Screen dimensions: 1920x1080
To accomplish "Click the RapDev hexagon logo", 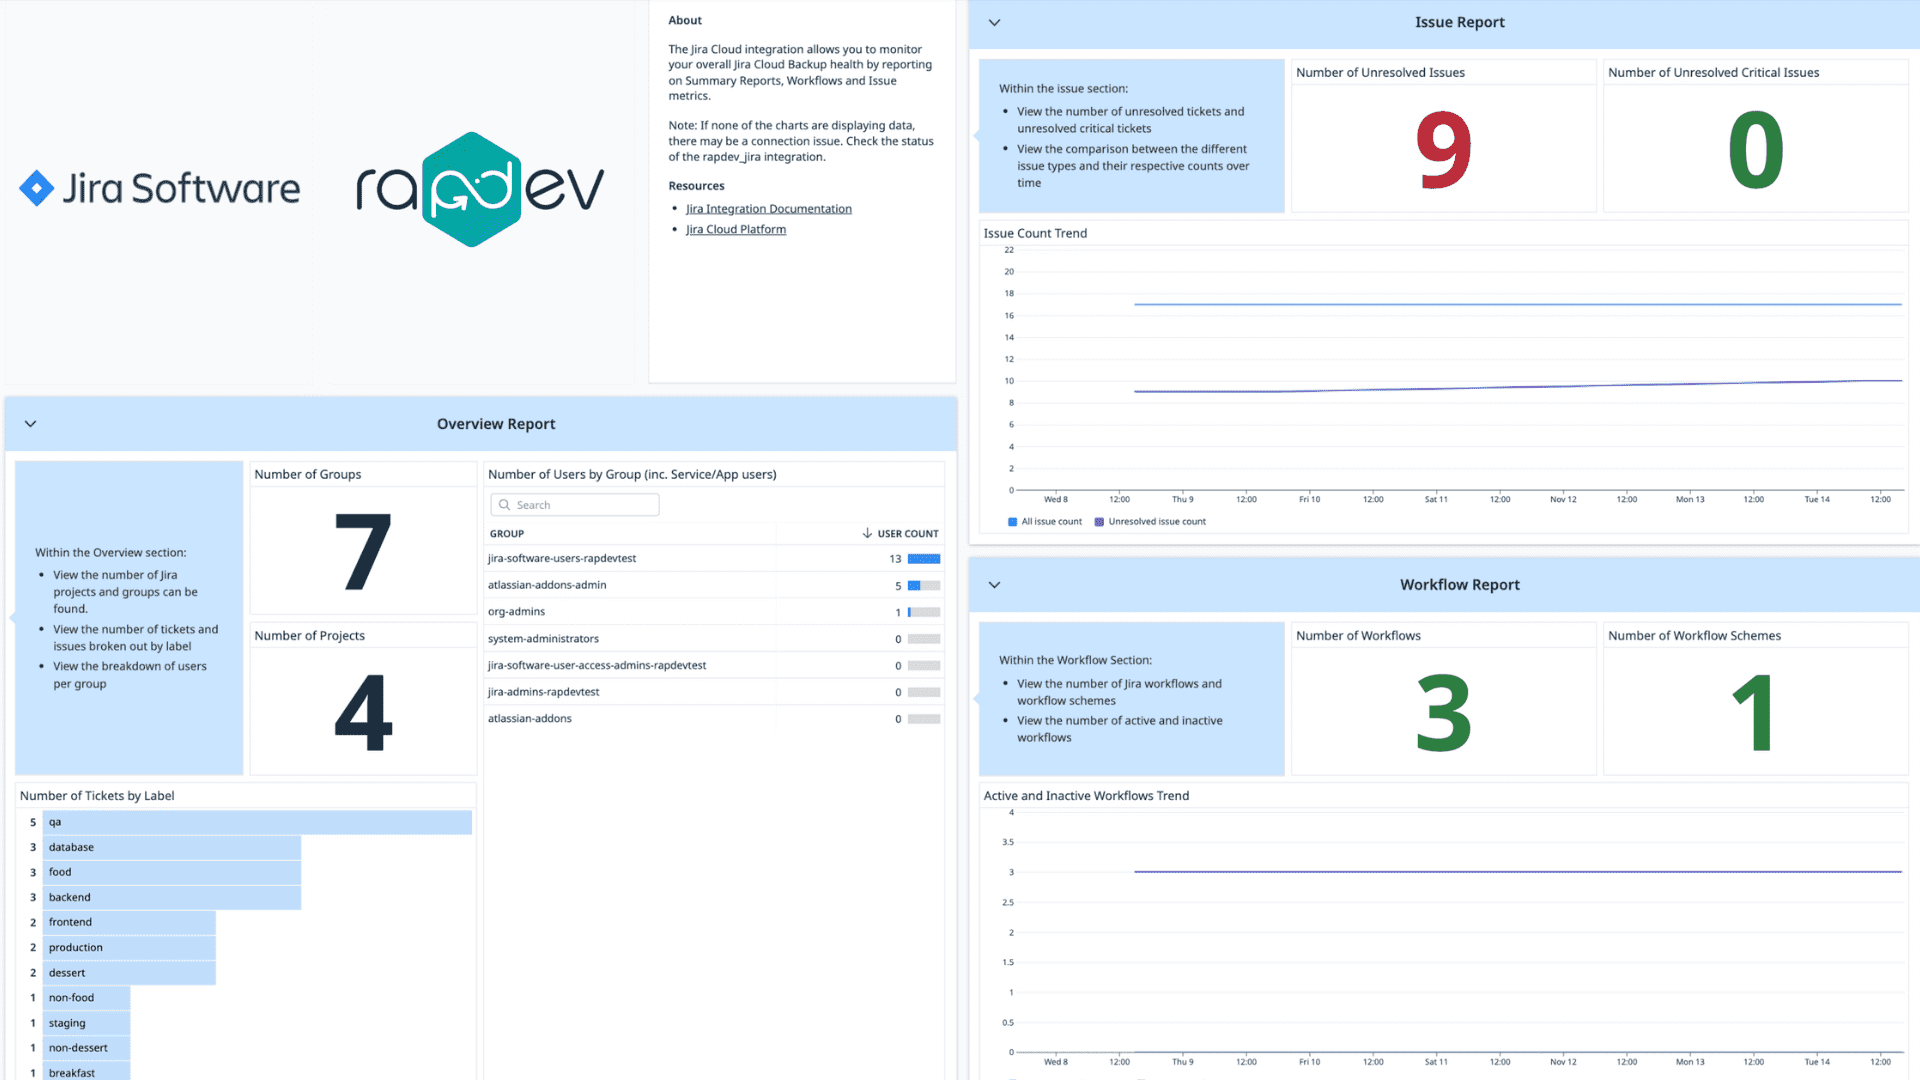I will [x=472, y=189].
